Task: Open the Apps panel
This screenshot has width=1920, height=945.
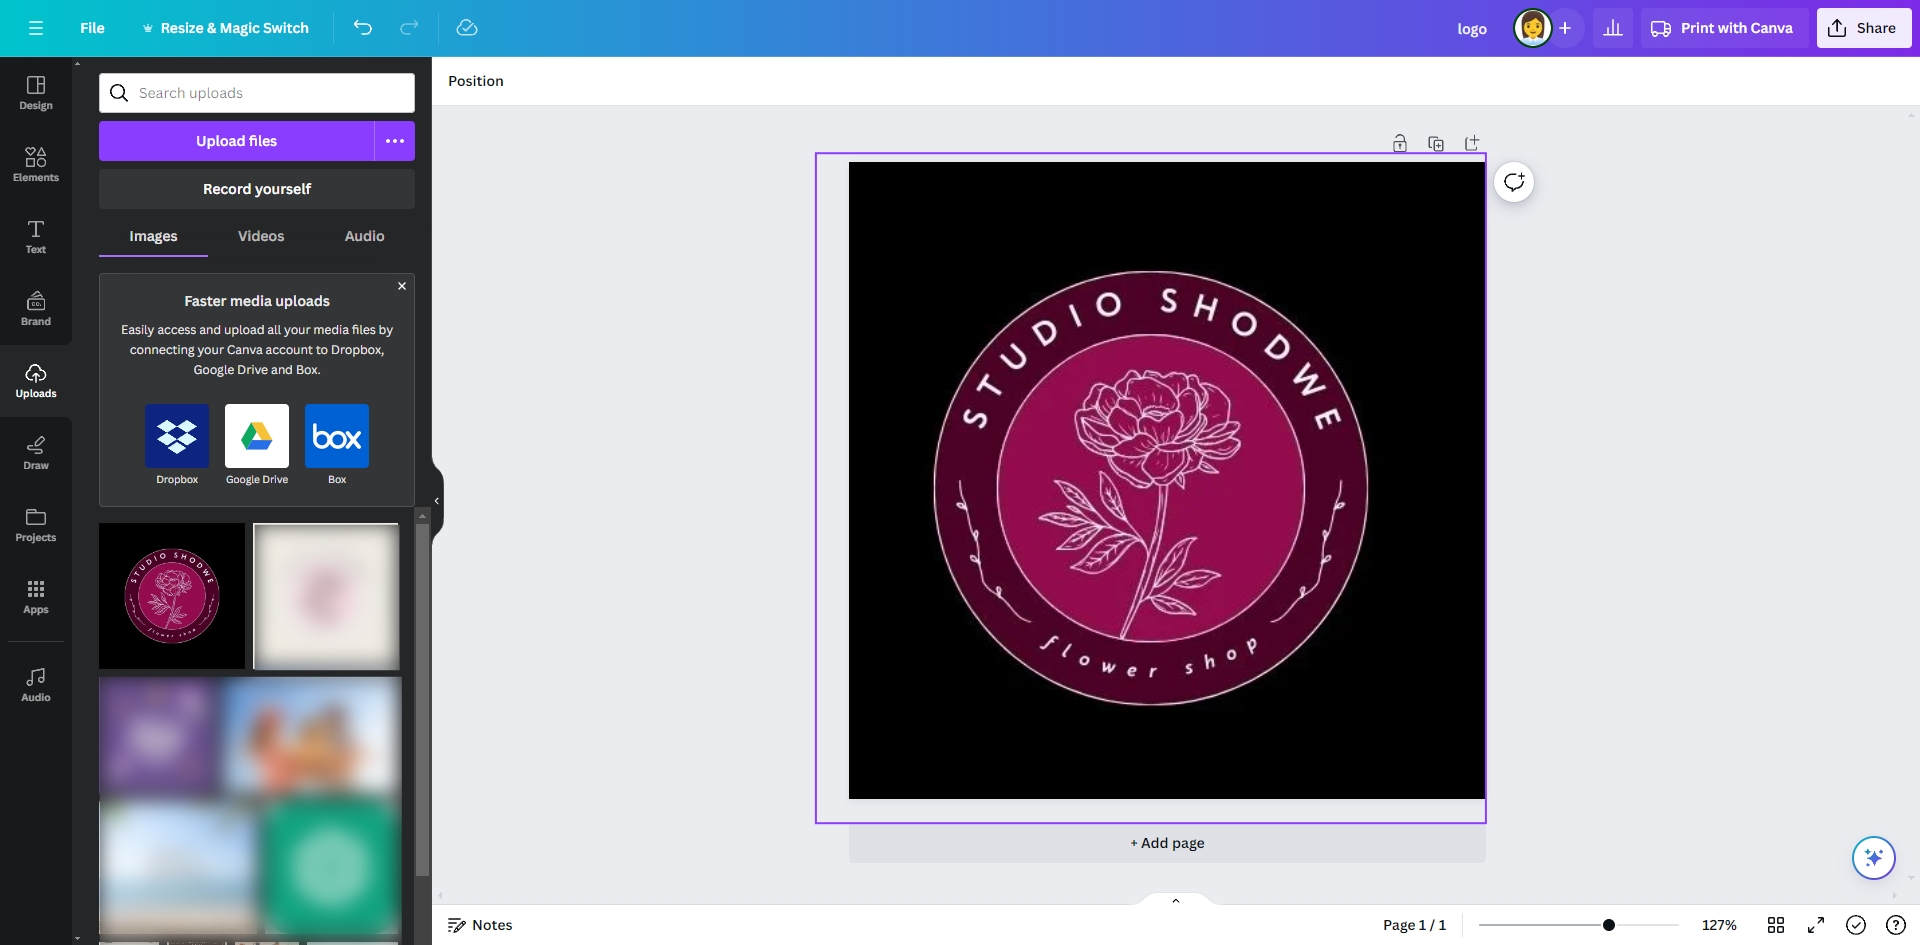Action: tap(36, 597)
